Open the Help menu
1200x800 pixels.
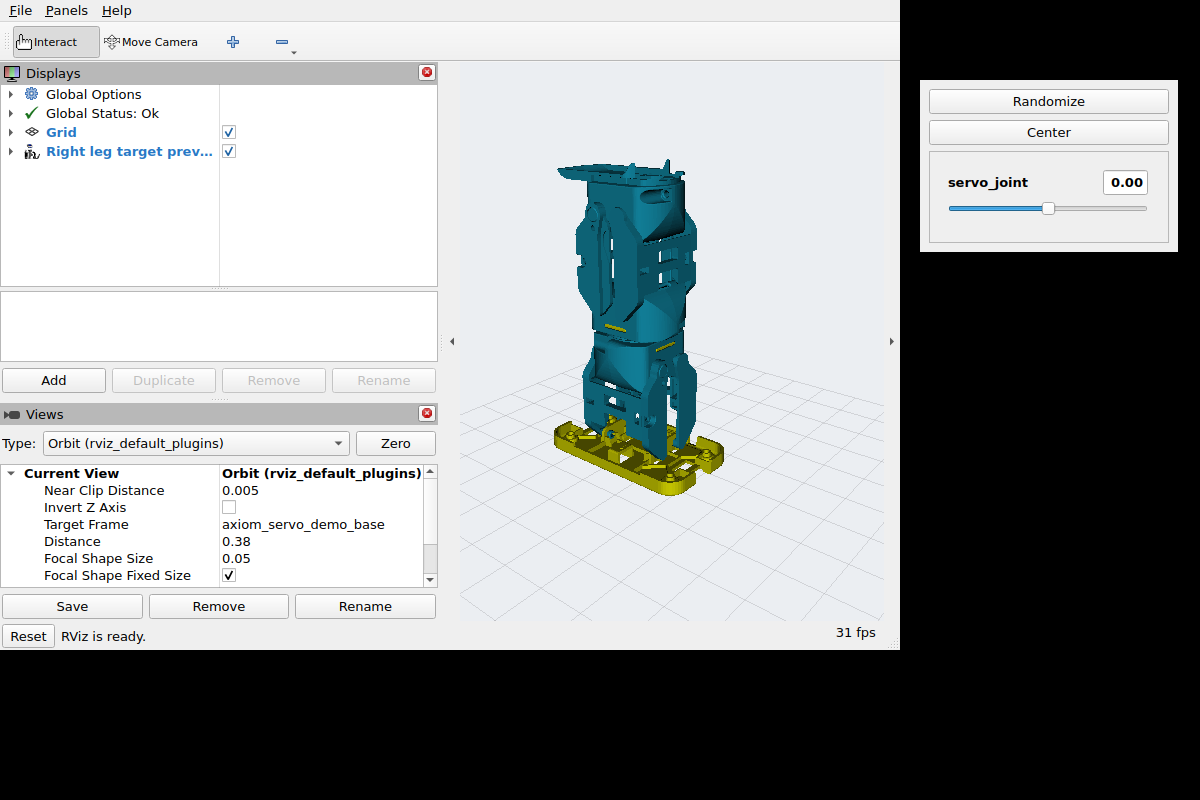tap(116, 10)
